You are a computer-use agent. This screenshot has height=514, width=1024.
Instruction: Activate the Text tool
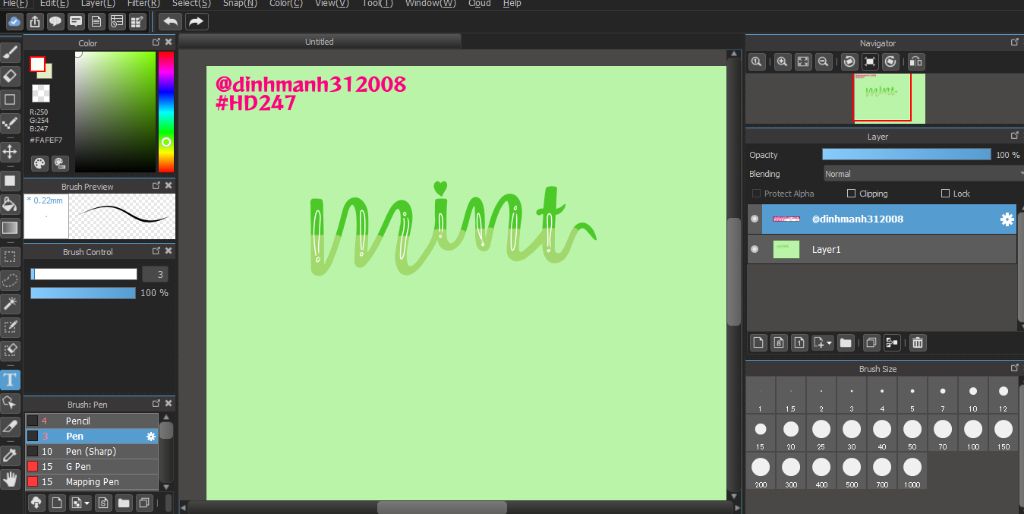pyautogui.click(x=10, y=379)
